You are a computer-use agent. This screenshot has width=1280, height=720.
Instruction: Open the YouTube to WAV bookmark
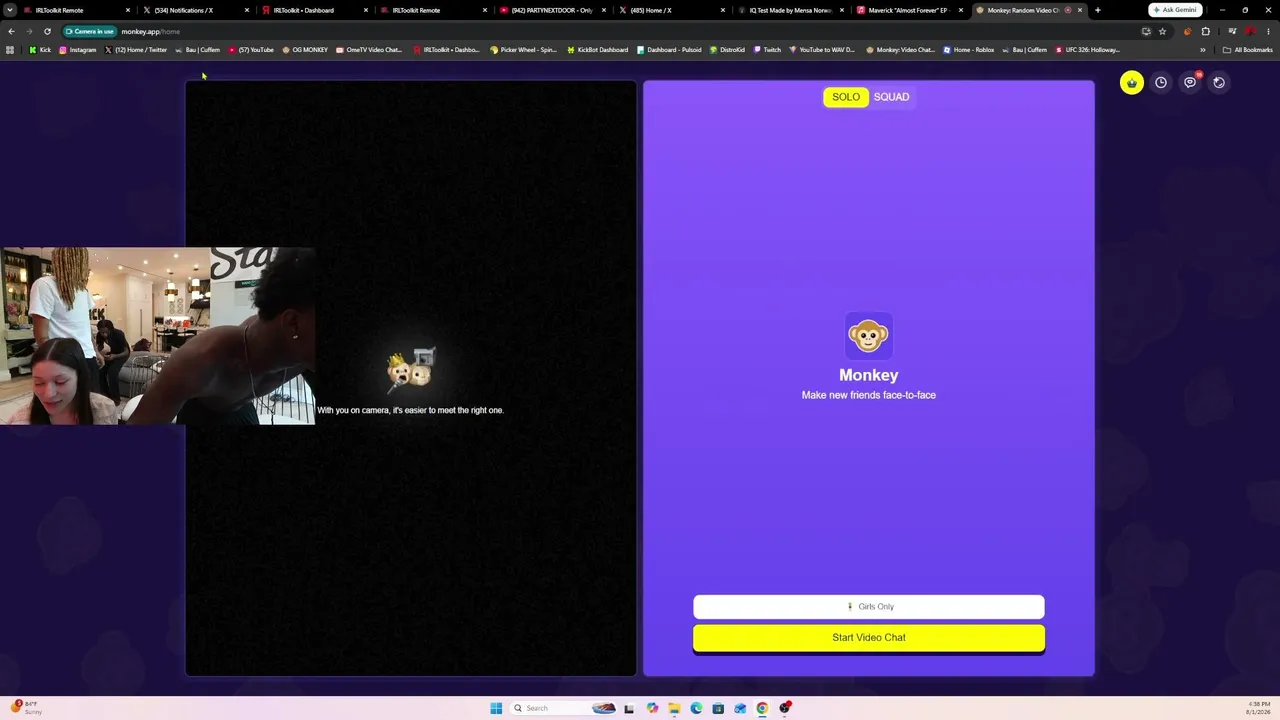(x=822, y=50)
